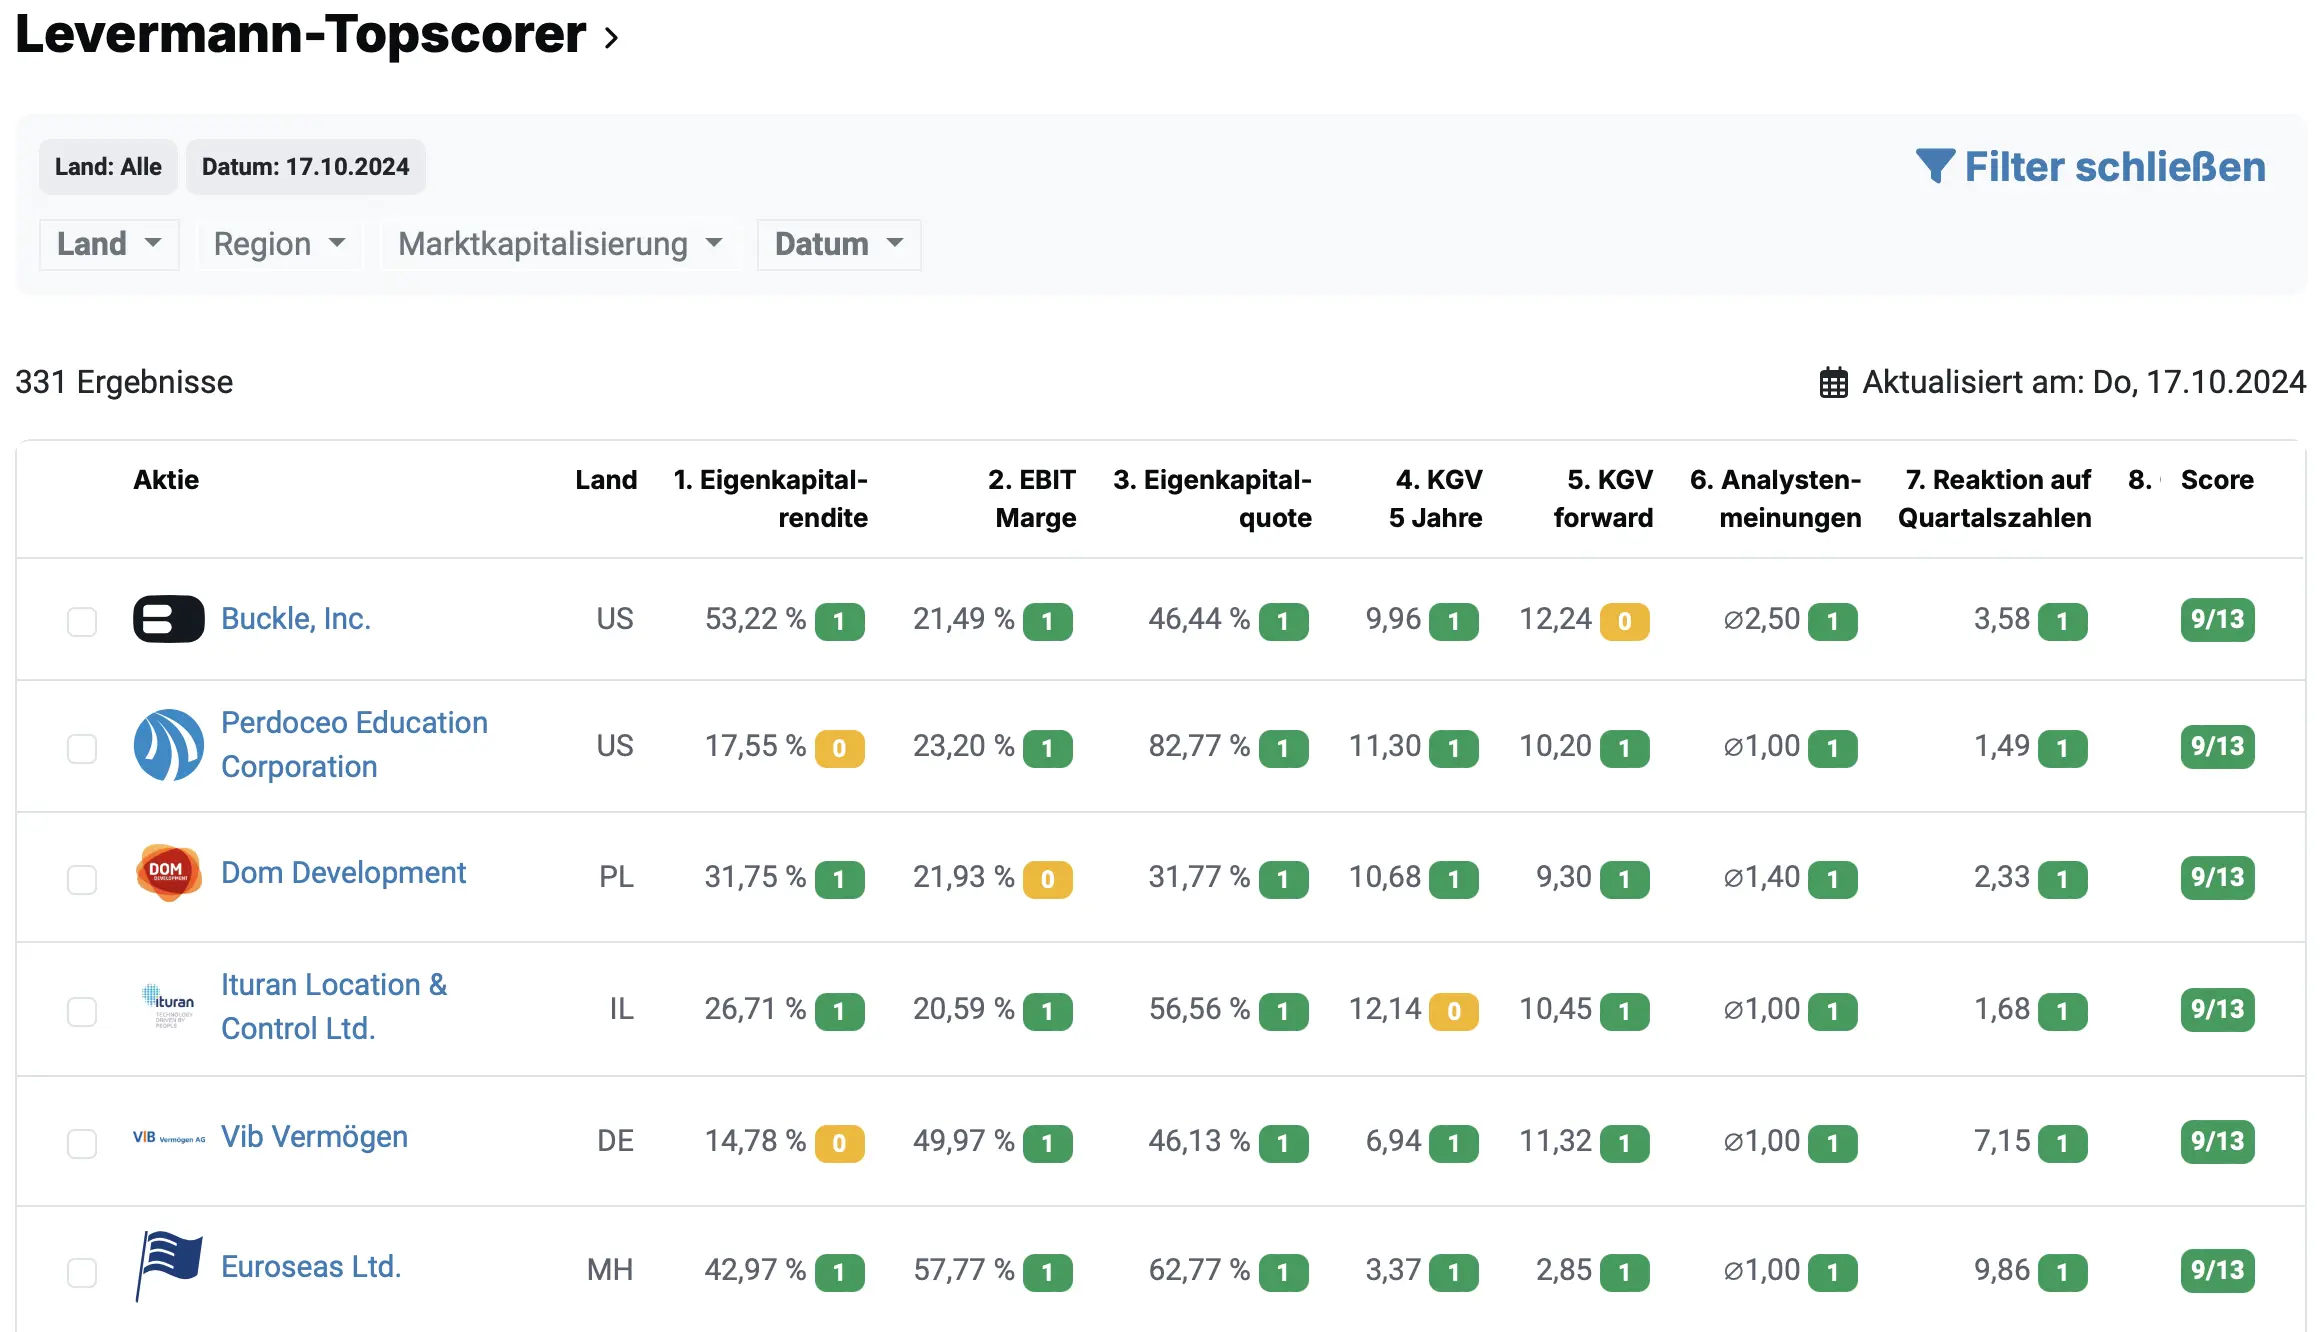Click the calendar icon next to Aktualisiert
The image size is (2322, 1332).
point(1833,383)
